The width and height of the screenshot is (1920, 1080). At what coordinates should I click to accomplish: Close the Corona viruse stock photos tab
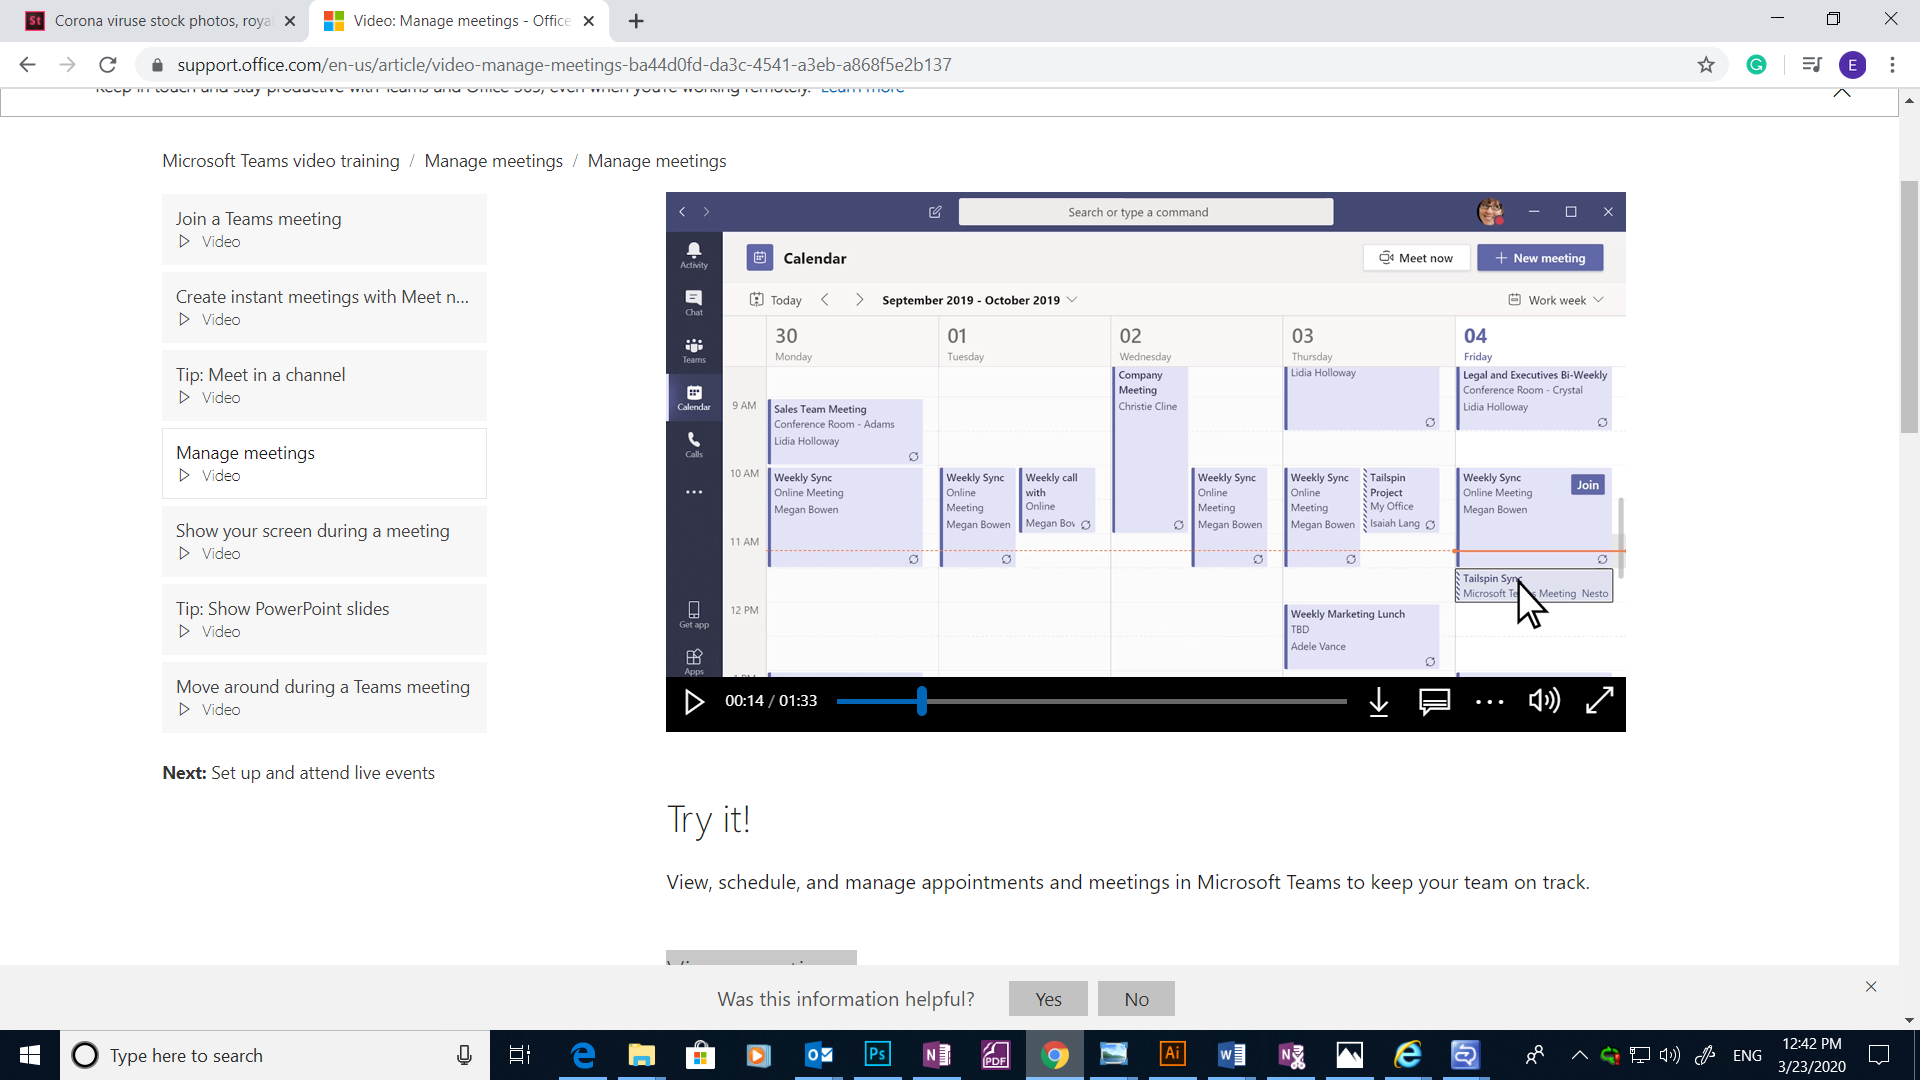(289, 21)
